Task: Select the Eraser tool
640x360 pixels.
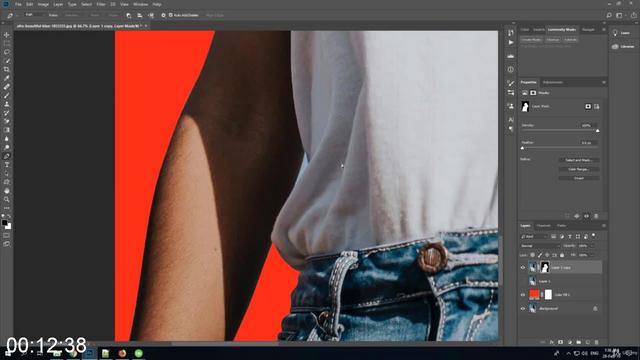Action: [7, 121]
